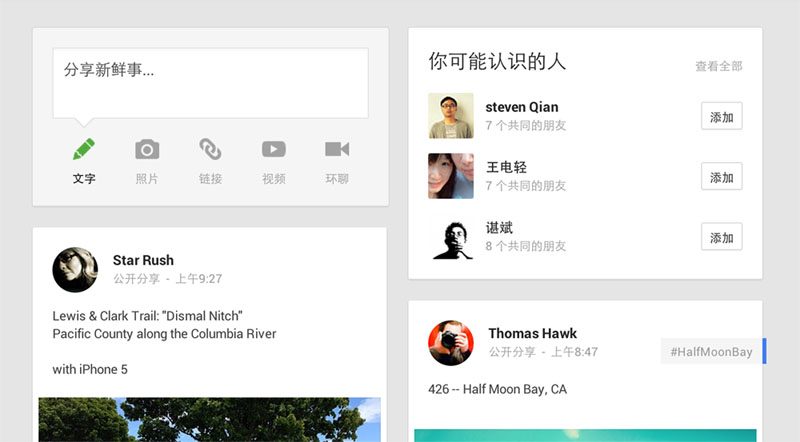Add steven Qian with the 添加 button

pyautogui.click(x=721, y=116)
